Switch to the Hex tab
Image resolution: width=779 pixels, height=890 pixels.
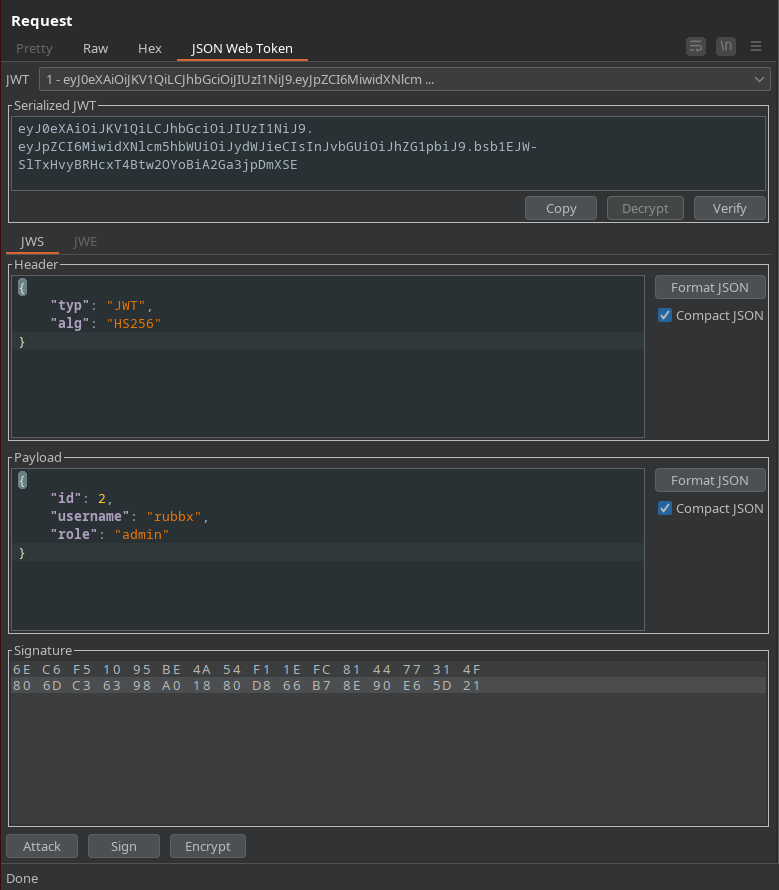150,49
